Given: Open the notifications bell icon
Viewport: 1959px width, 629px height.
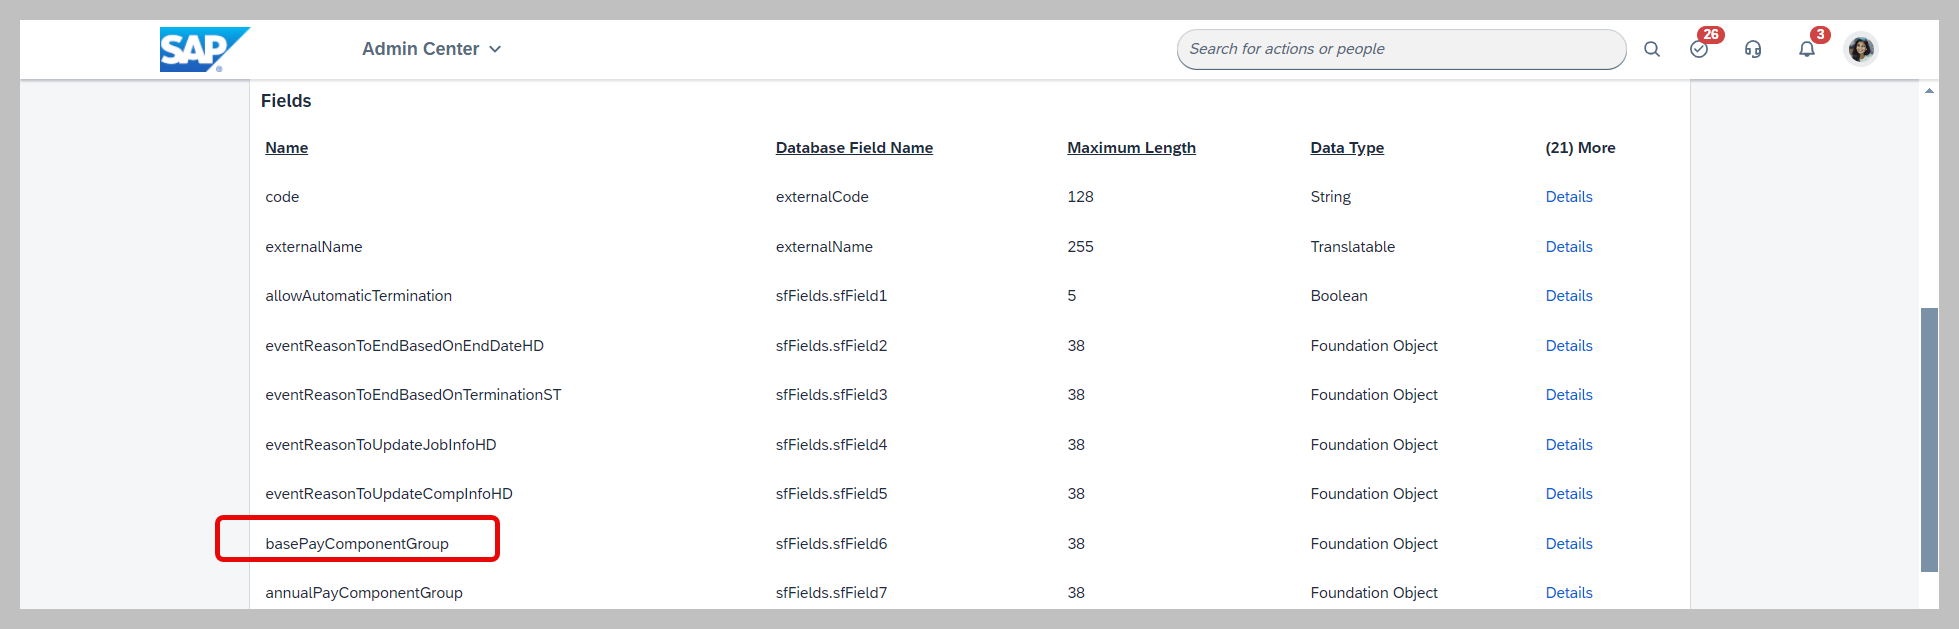Looking at the screenshot, I should tap(1808, 48).
